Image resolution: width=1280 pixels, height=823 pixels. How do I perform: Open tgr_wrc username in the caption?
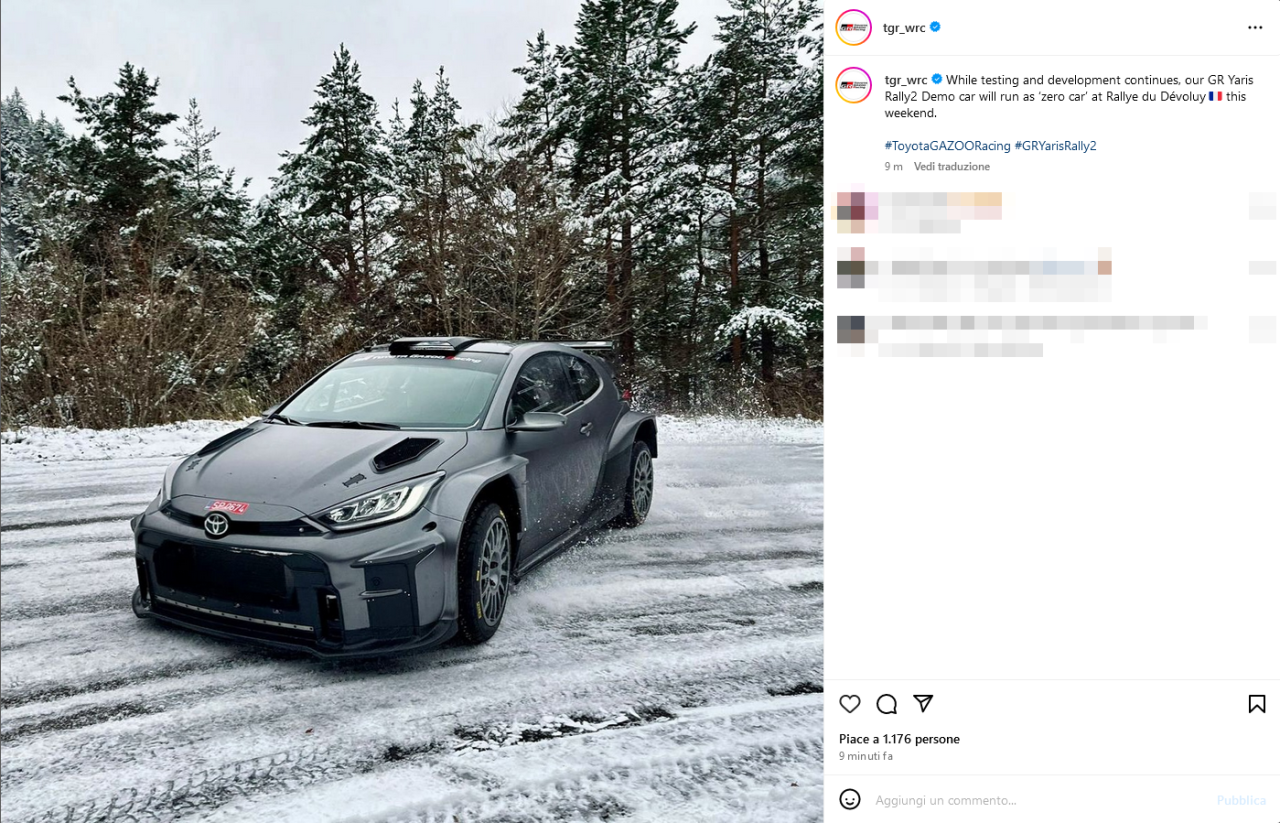(906, 80)
